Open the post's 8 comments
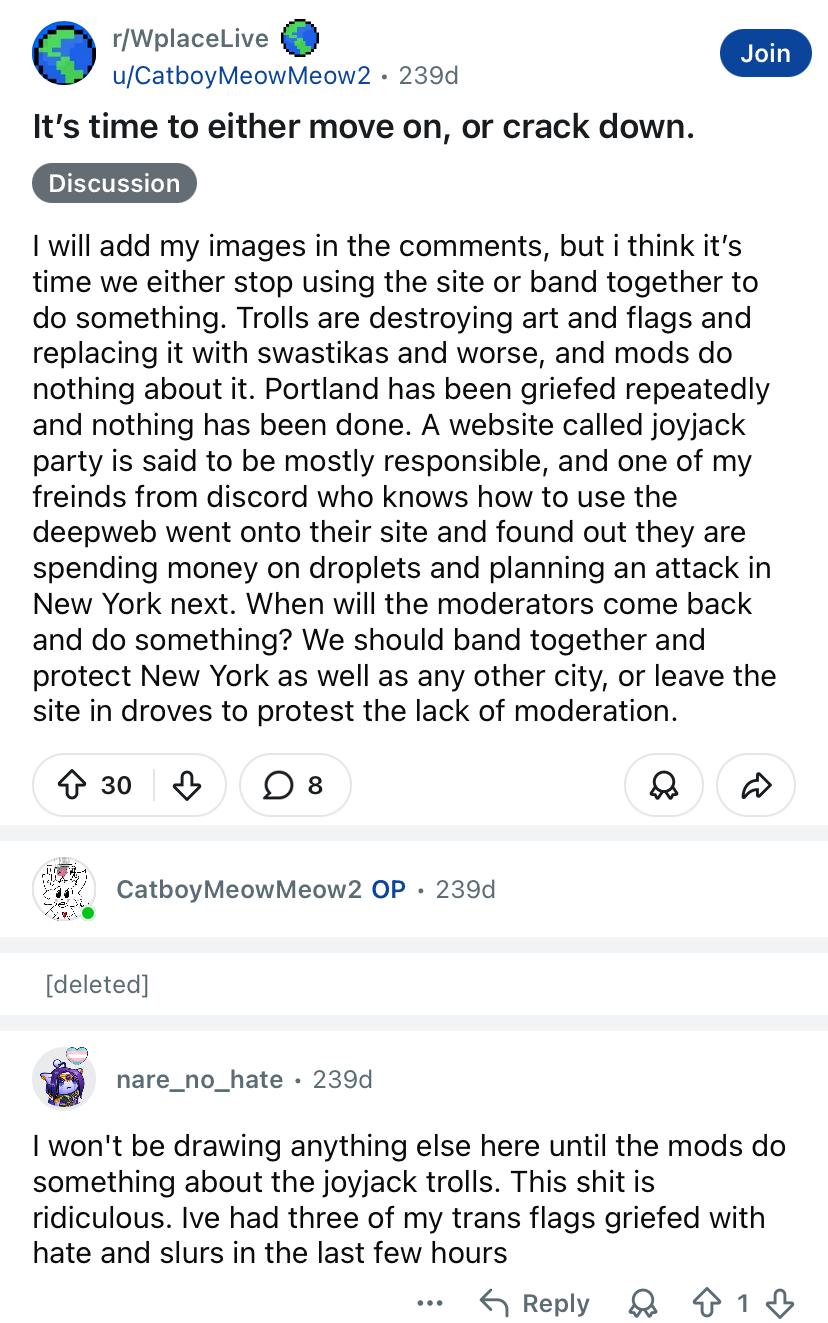Screen dimensions: 828x1323 coord(295,785)
